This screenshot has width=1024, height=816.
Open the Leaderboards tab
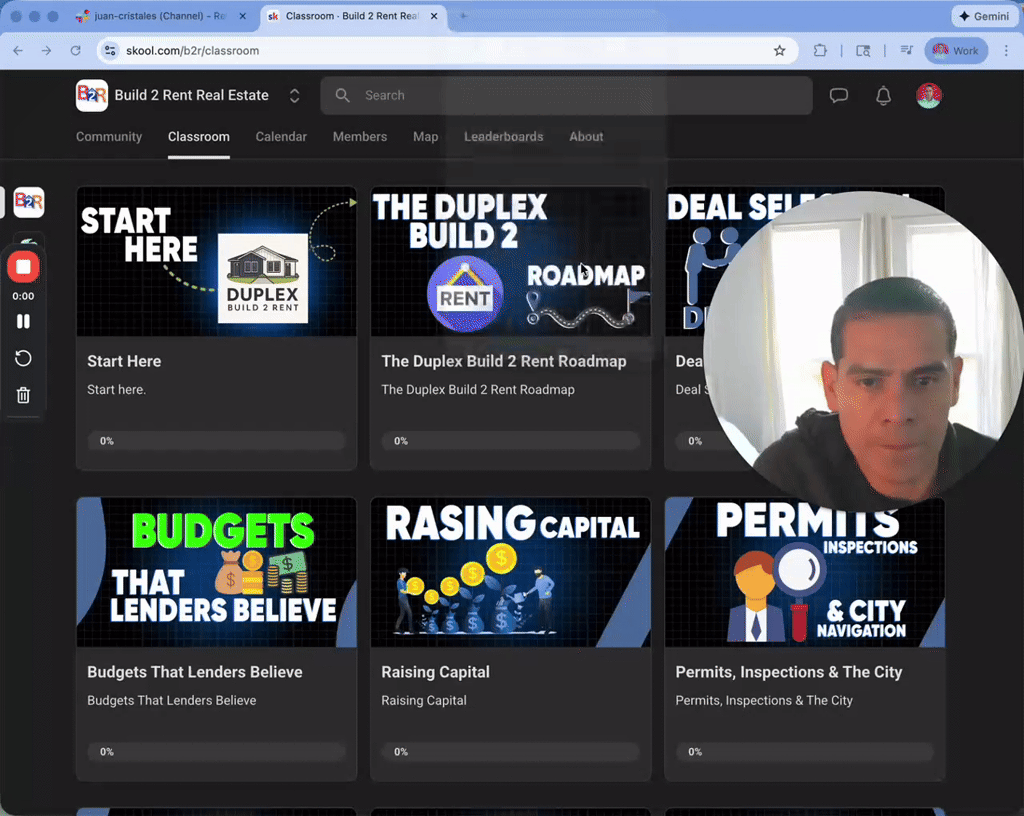[x=504, y=136]
